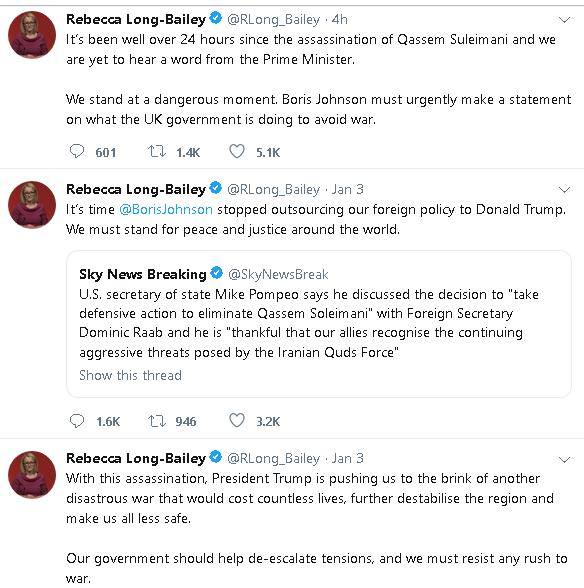Click avatar beside the 'With this assassination' tweet
584x588 pixels.
pos(32,475)
